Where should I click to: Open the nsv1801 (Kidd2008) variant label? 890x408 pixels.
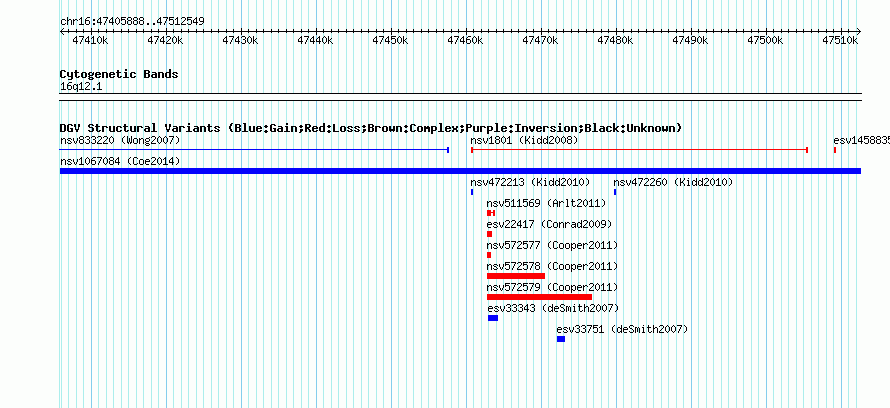click(x=524, y=140)
